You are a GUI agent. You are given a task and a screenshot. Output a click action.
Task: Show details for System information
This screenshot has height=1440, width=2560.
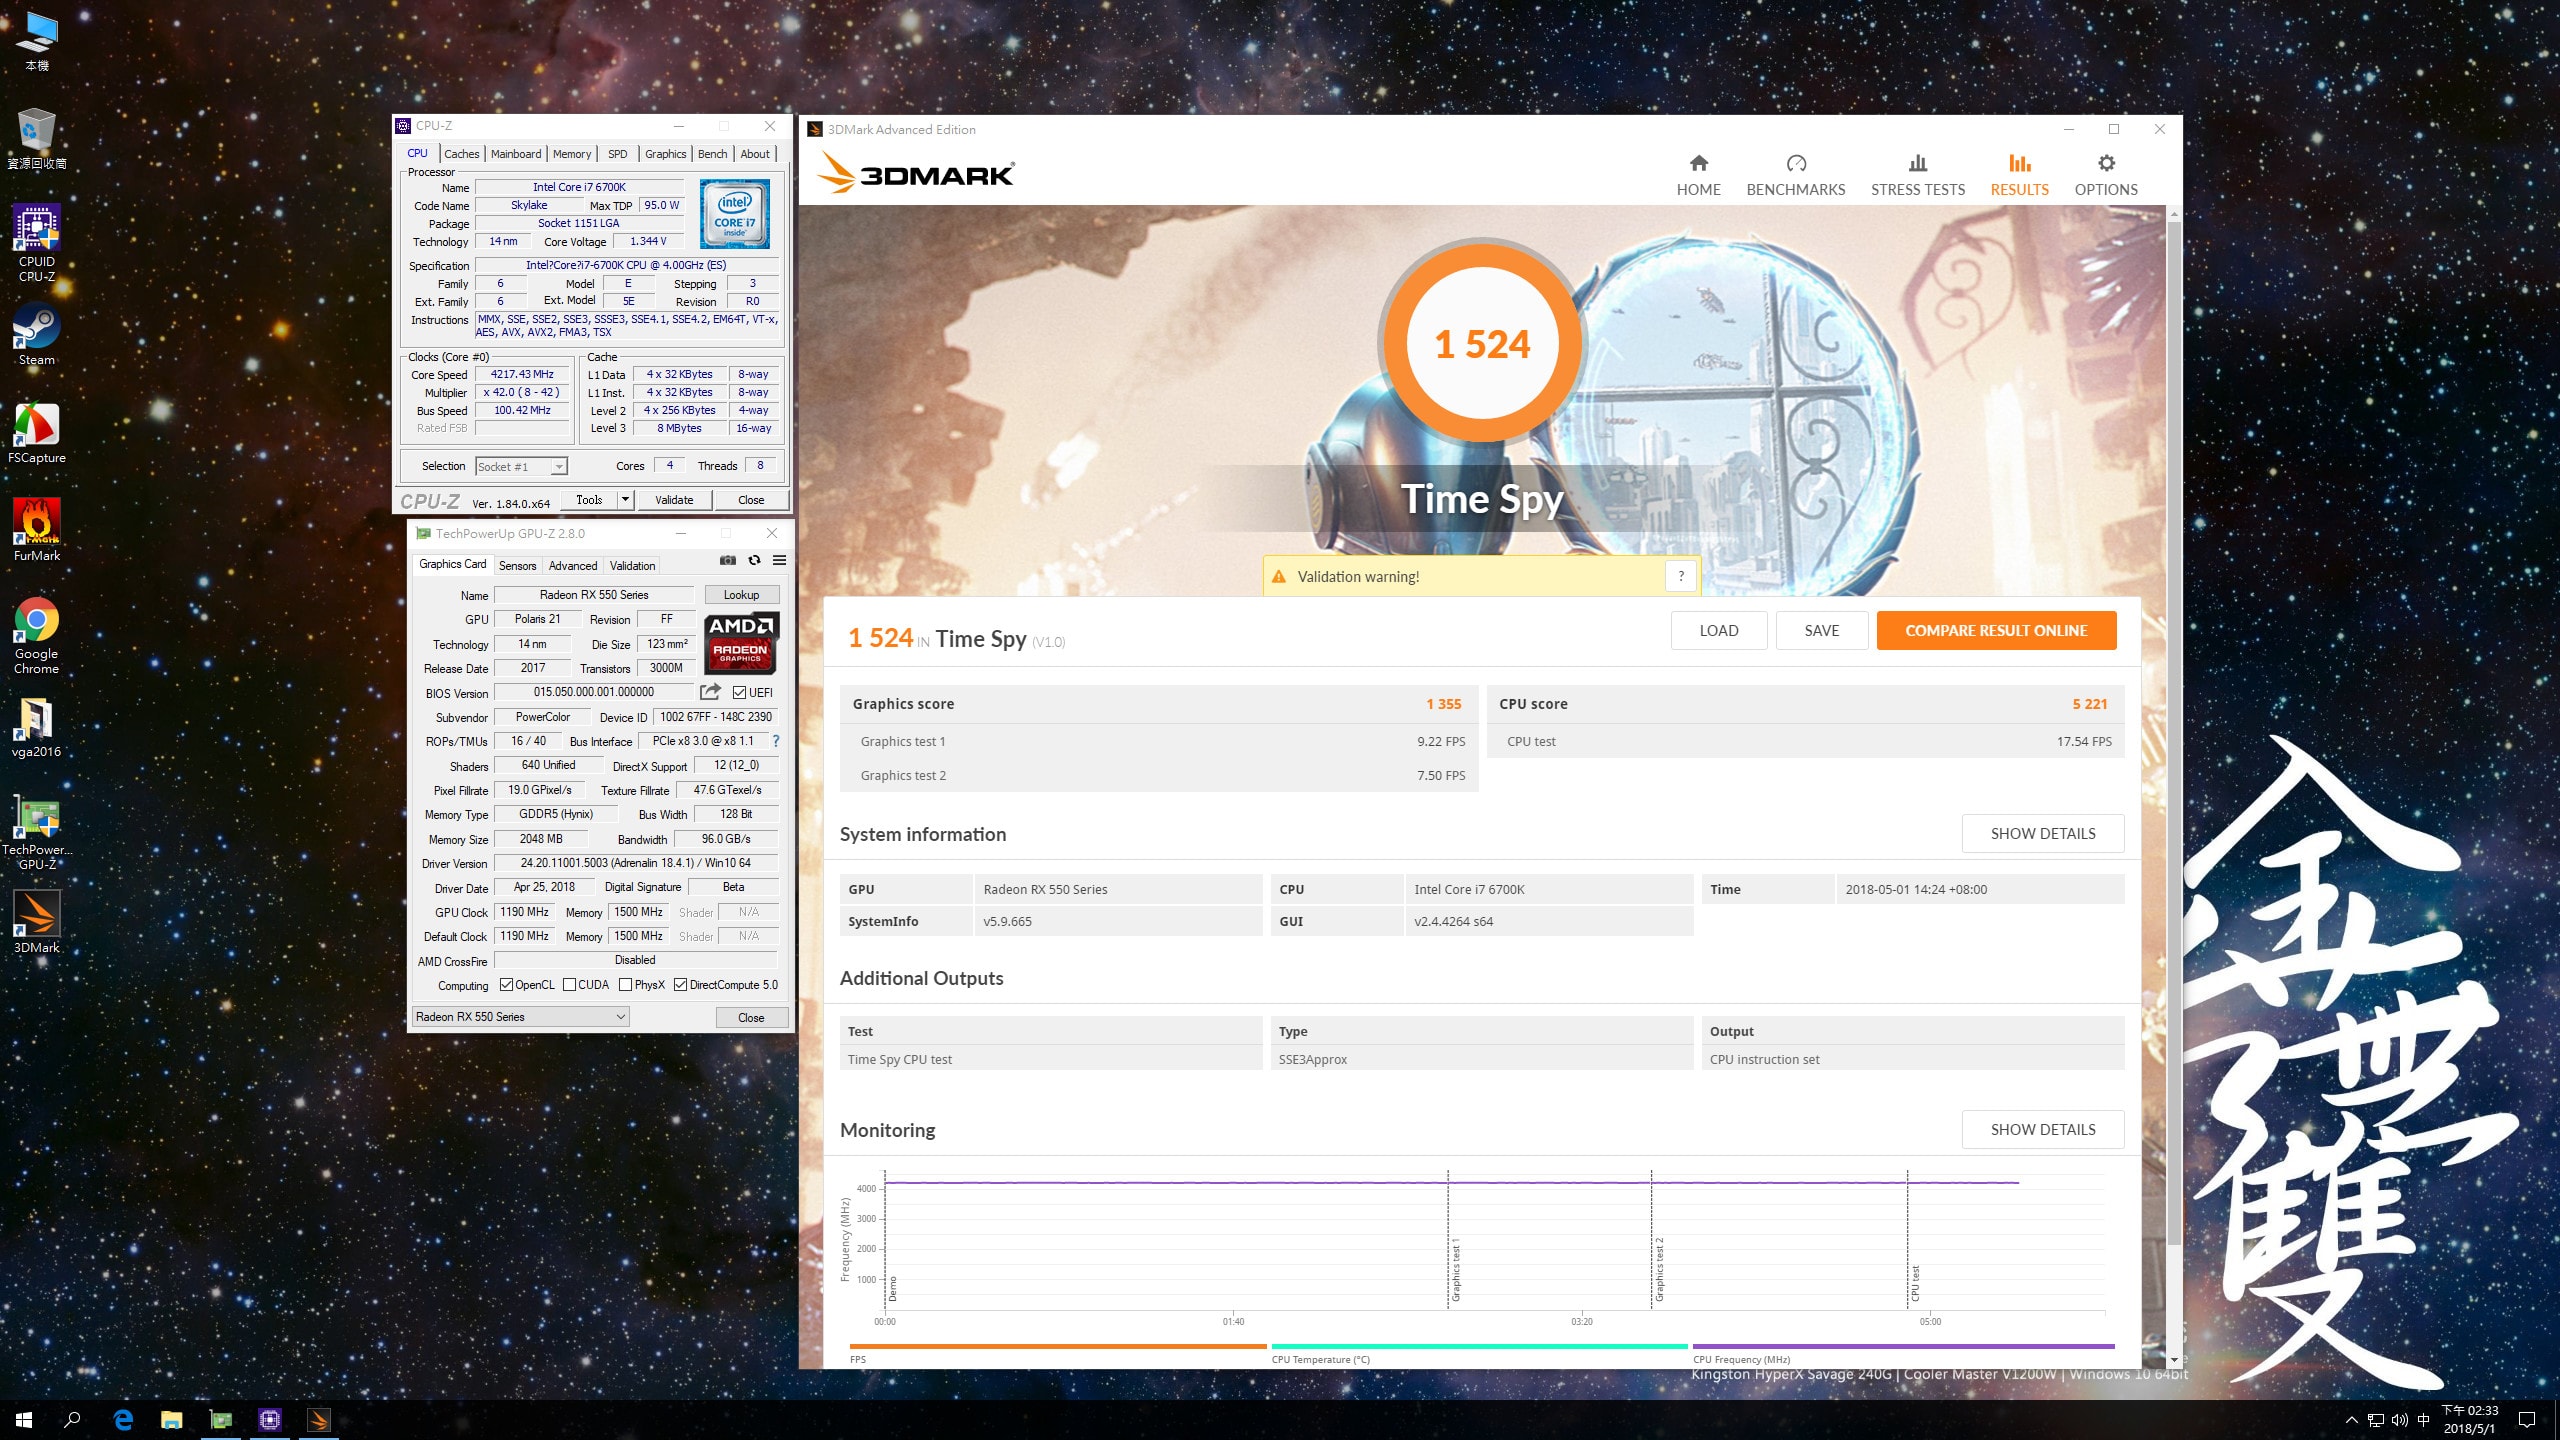[2042, 833]
